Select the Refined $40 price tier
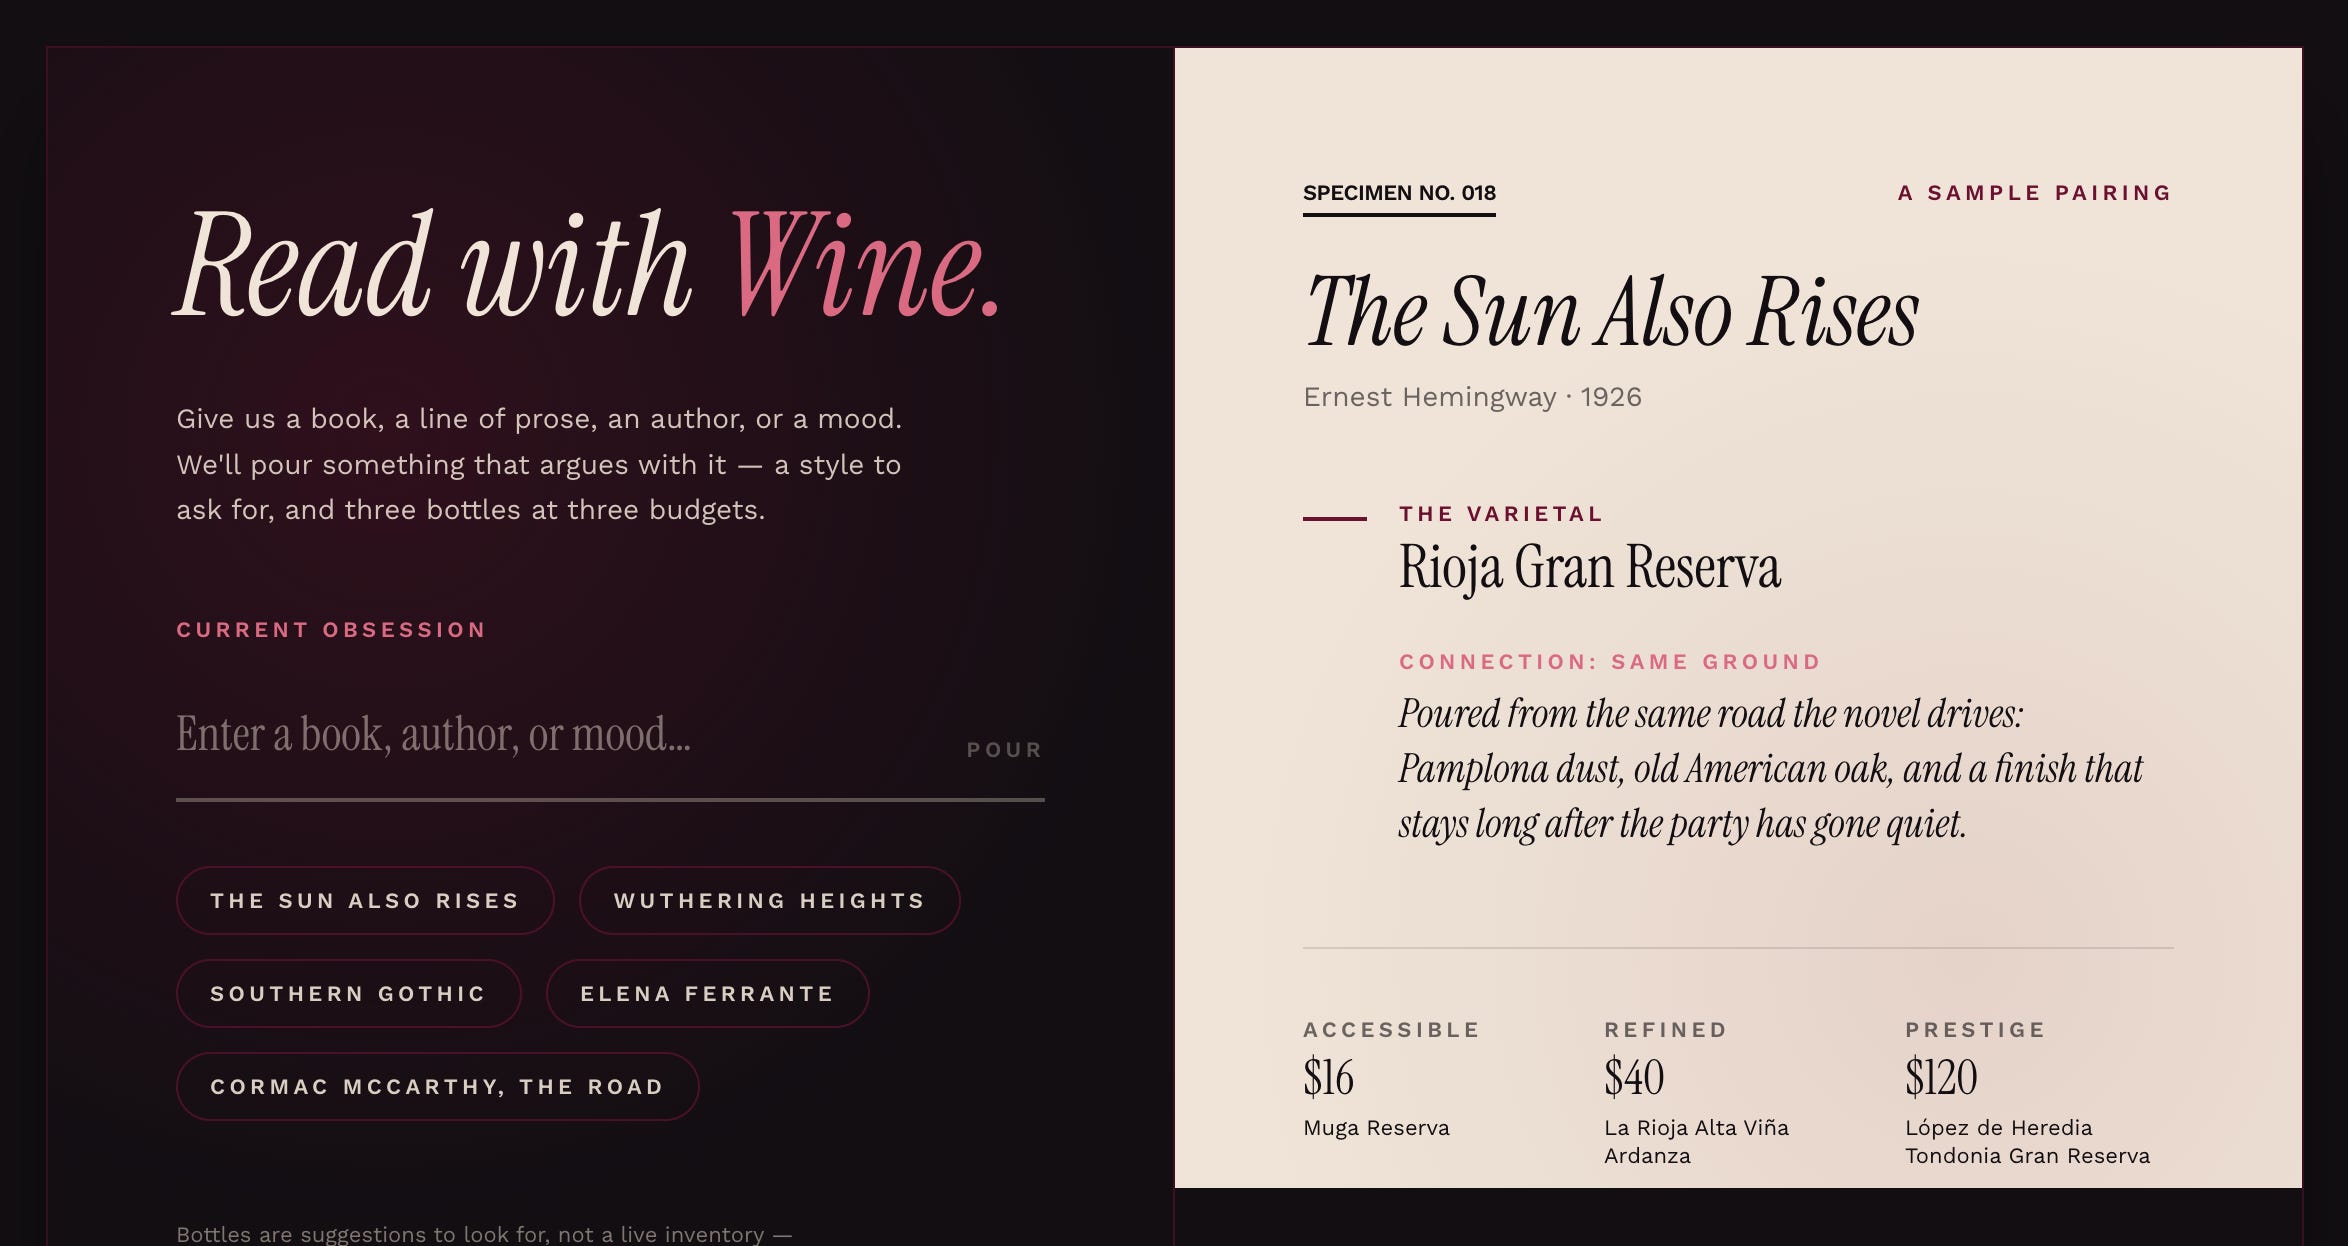 click(x=1666, y=1060)
